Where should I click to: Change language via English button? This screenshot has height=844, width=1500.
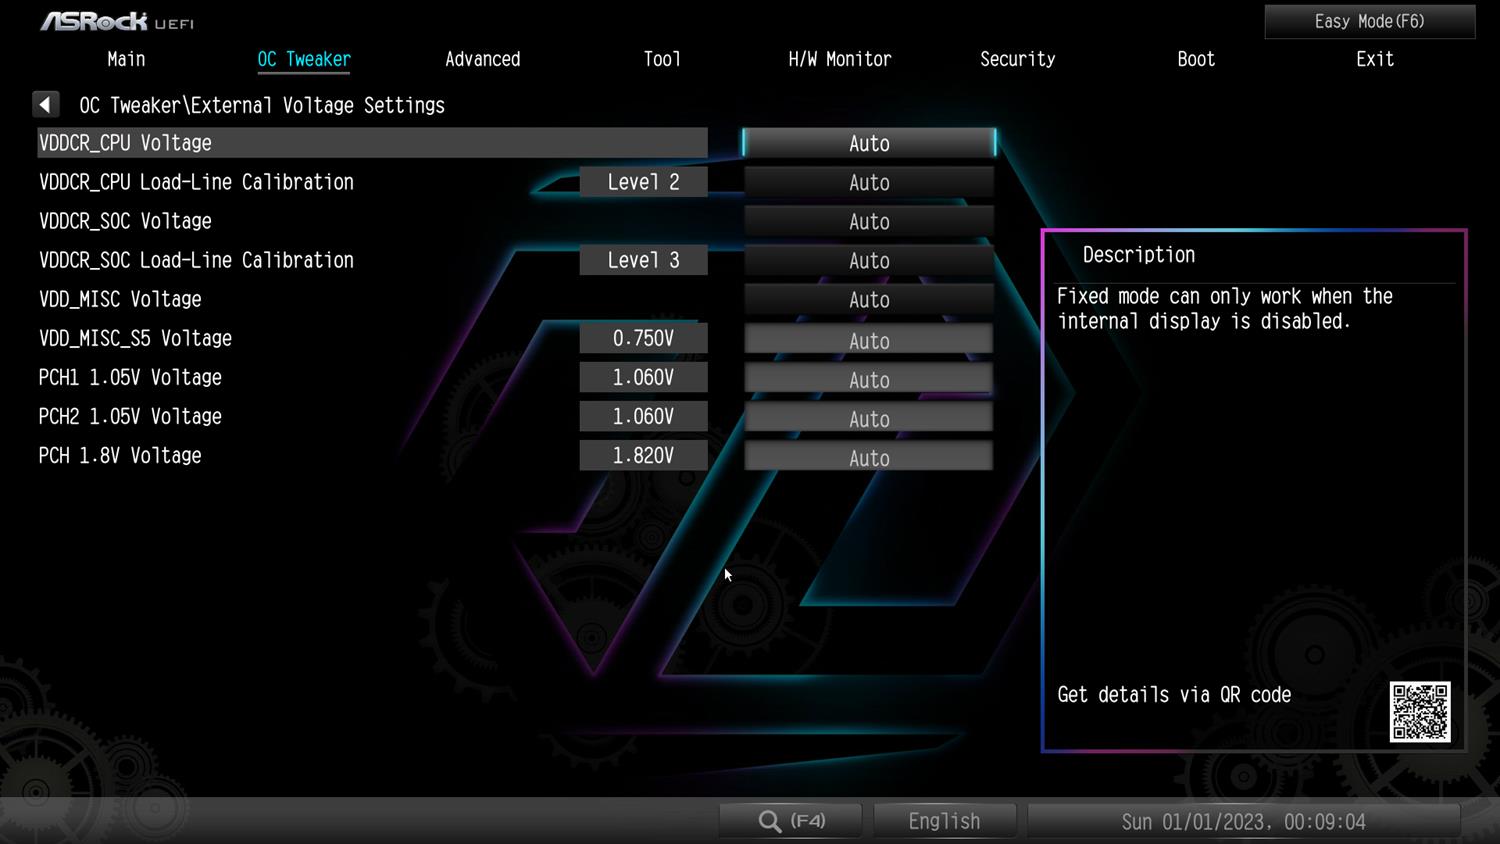coord(944,821)
